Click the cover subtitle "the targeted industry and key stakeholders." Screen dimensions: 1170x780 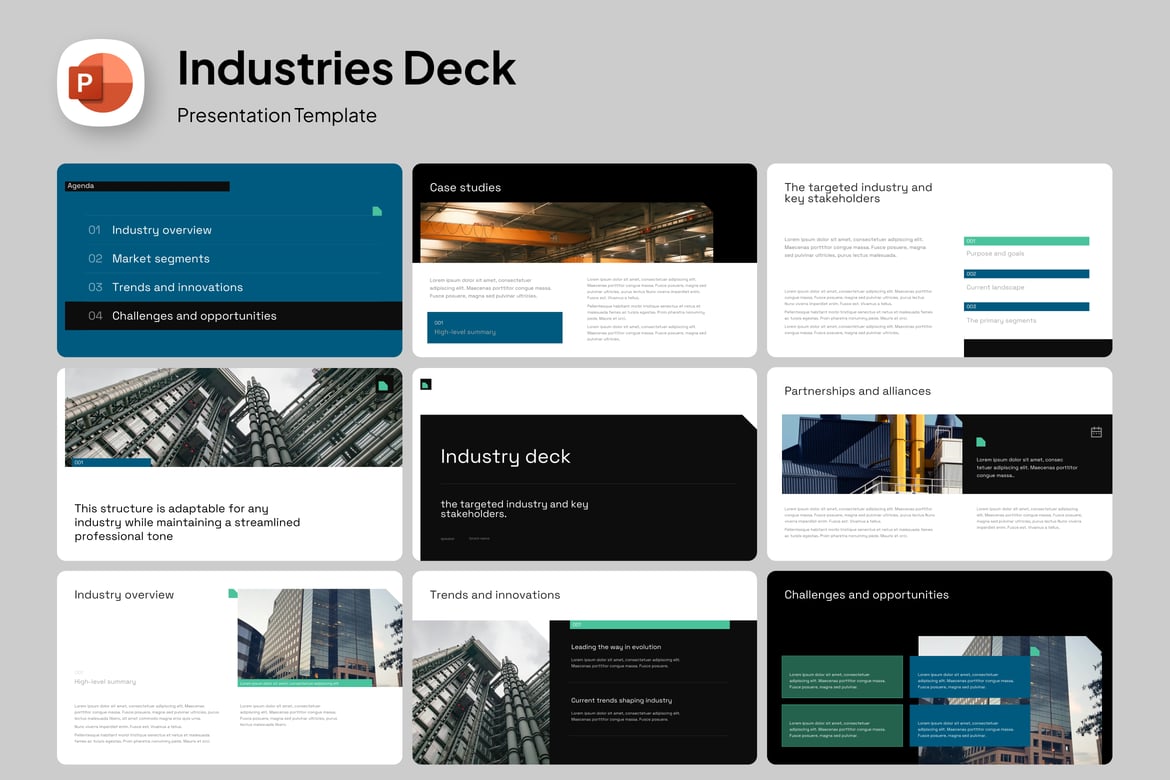coord(514,509)
